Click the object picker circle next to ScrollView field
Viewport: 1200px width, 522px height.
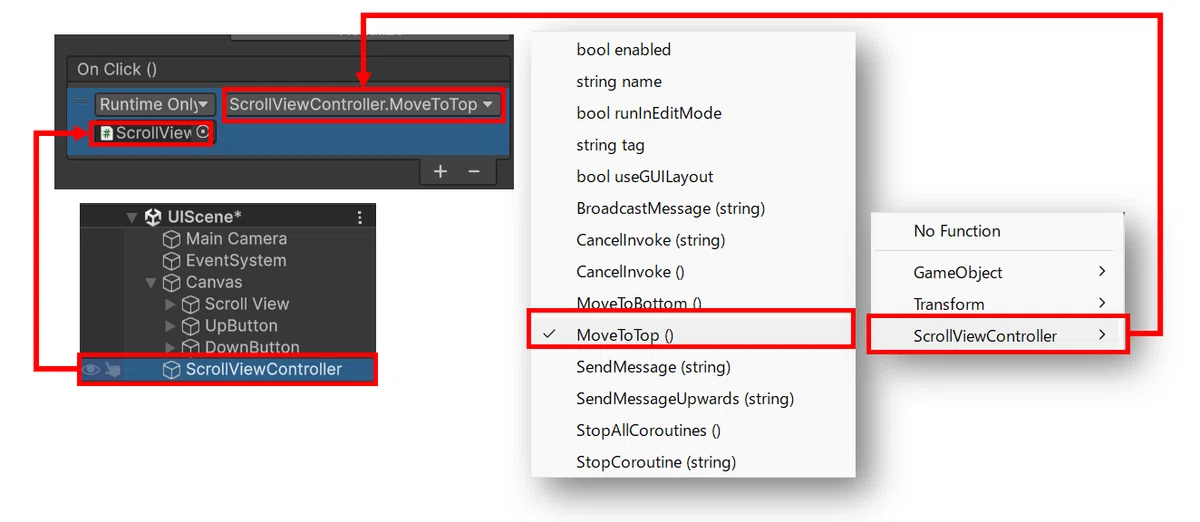(203, 132)
